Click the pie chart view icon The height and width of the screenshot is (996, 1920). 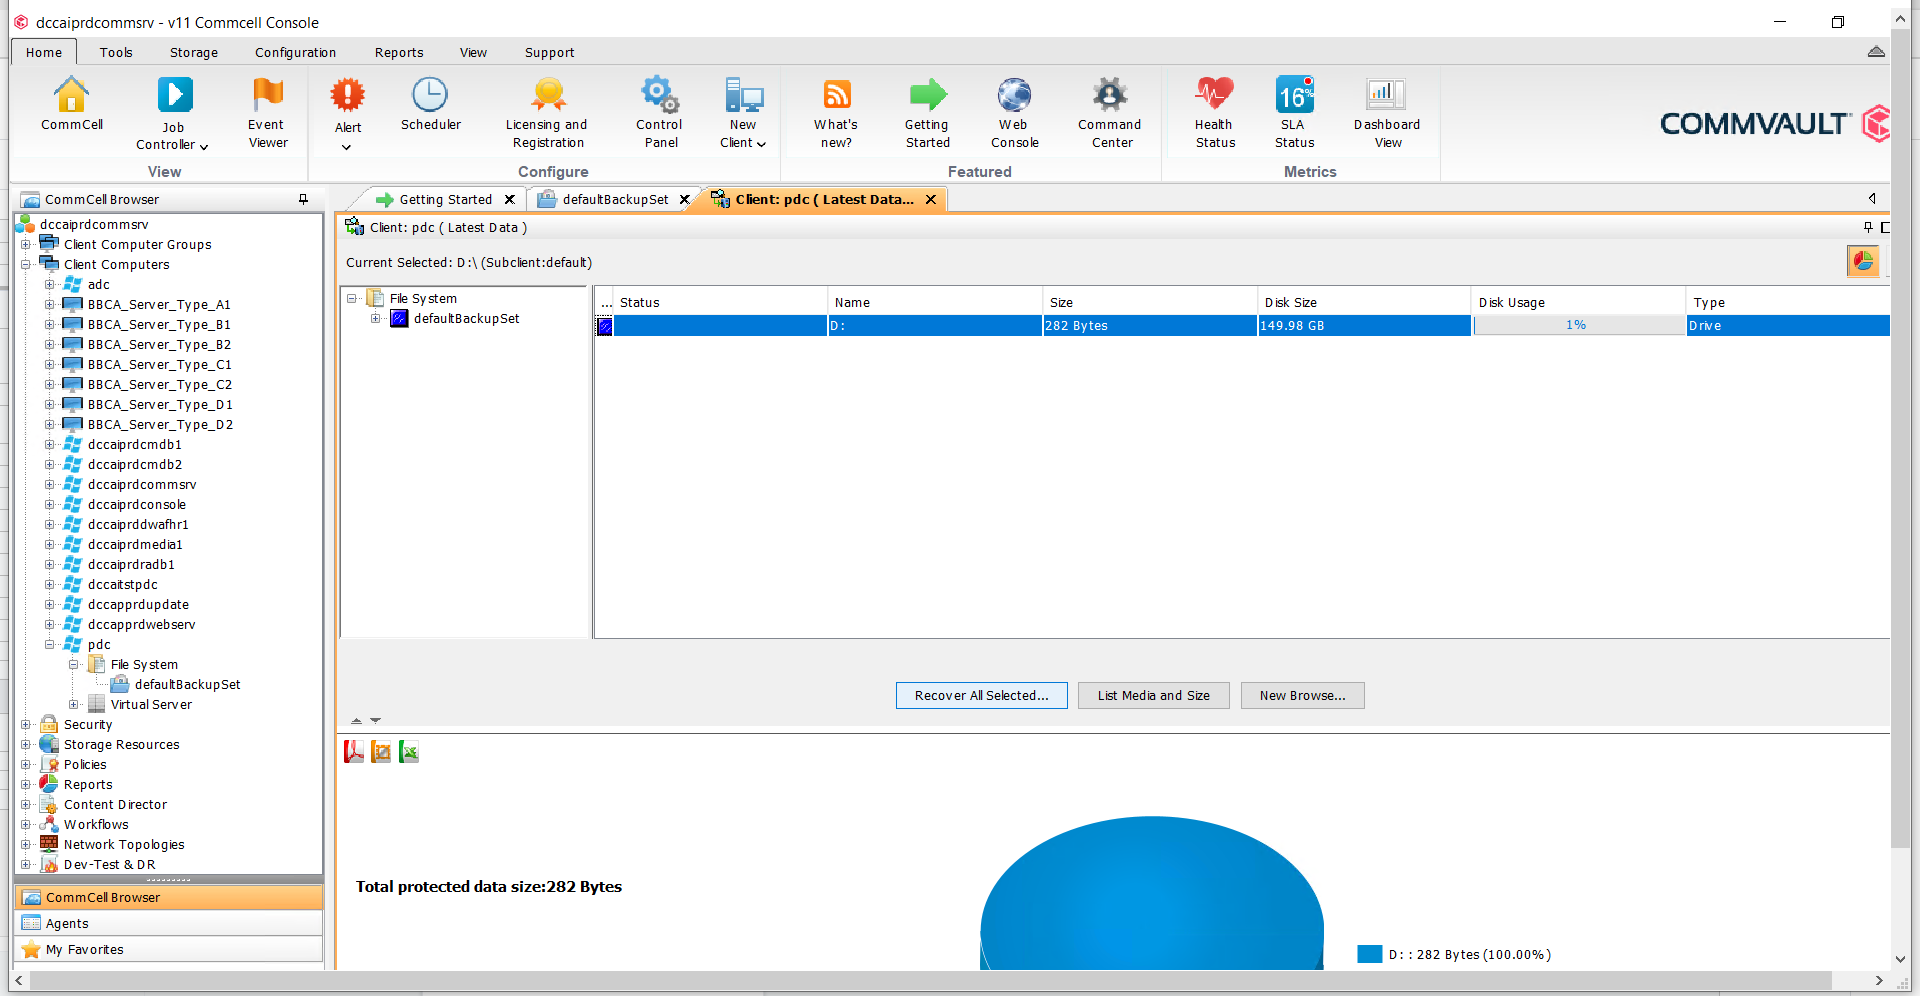pos(1863,262)
